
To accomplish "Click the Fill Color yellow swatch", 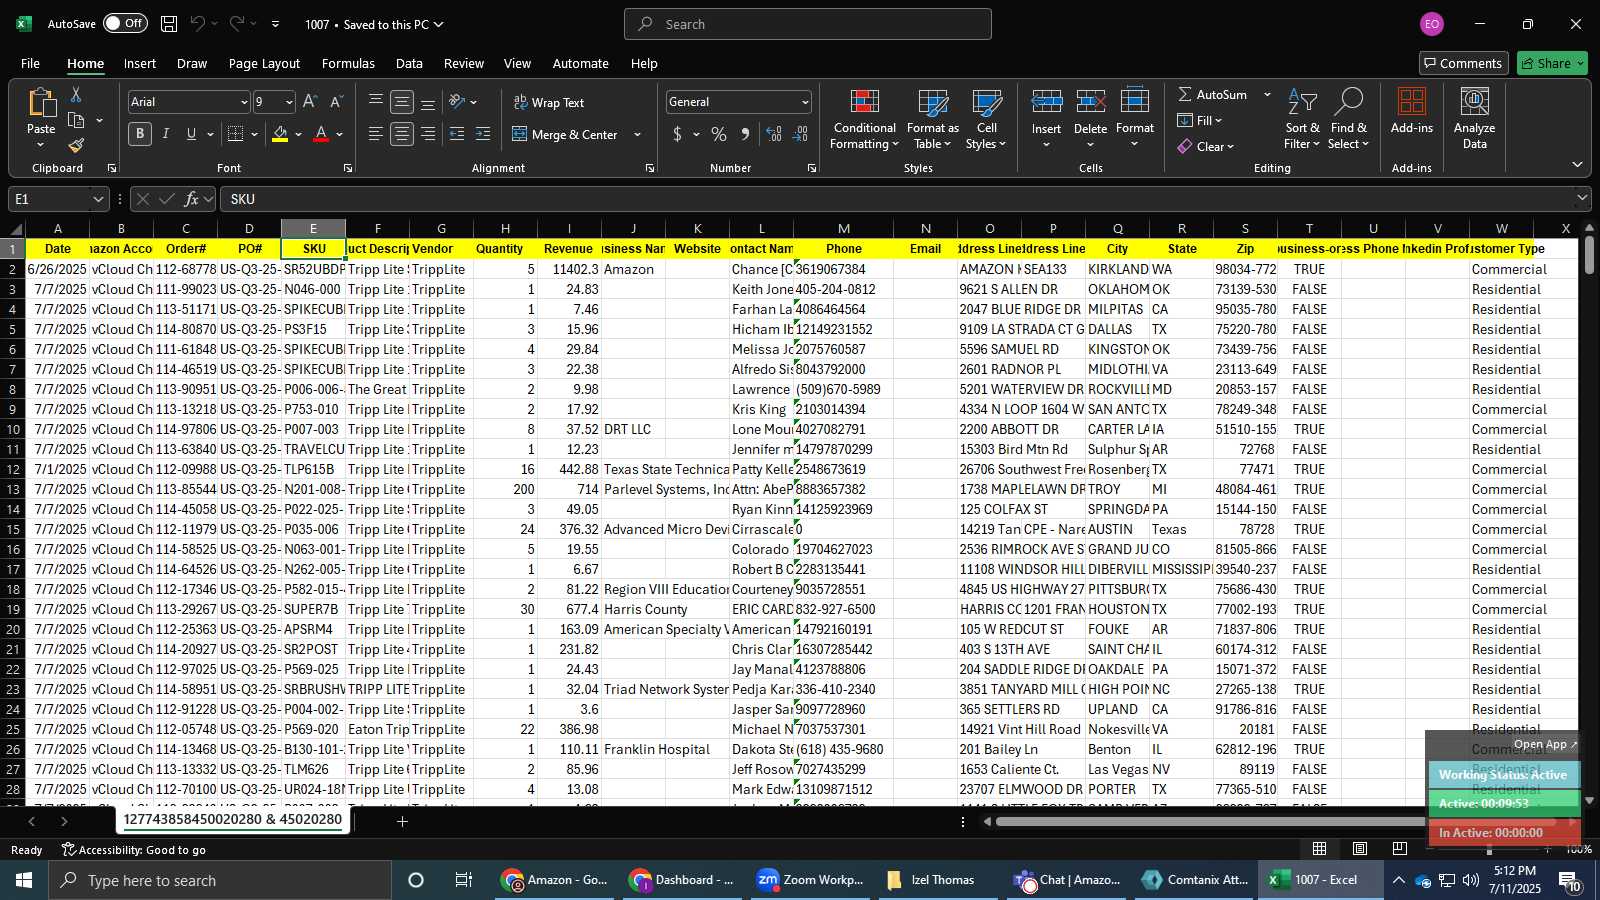I will click(x=280, y=134).
